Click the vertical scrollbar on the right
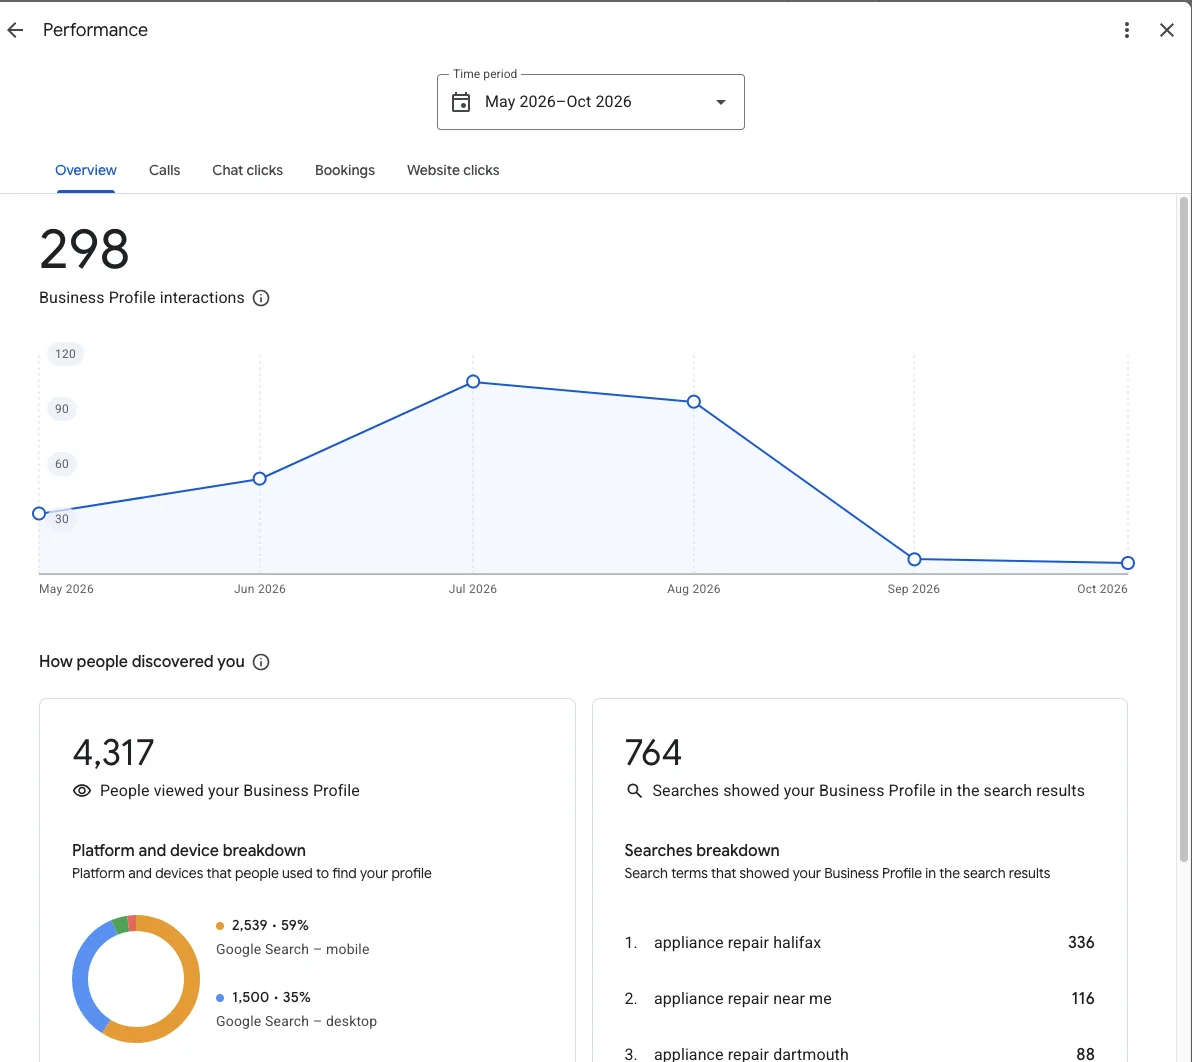1192x1062 pixels. tap(1183, 528)
